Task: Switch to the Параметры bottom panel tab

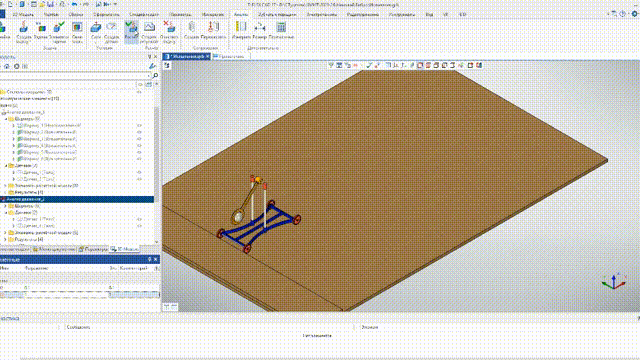Action: [x=93, y=249]
